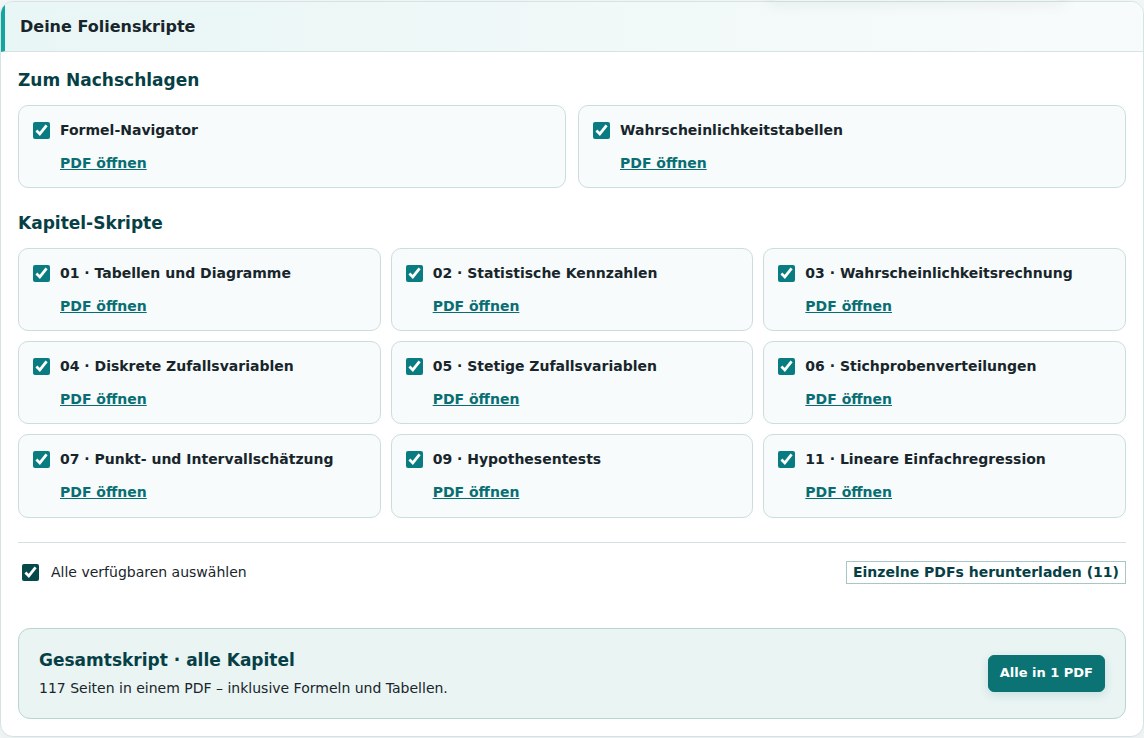
Task: Click the 'Zum Nachschlagen' section heading
Action: [109, 79]
